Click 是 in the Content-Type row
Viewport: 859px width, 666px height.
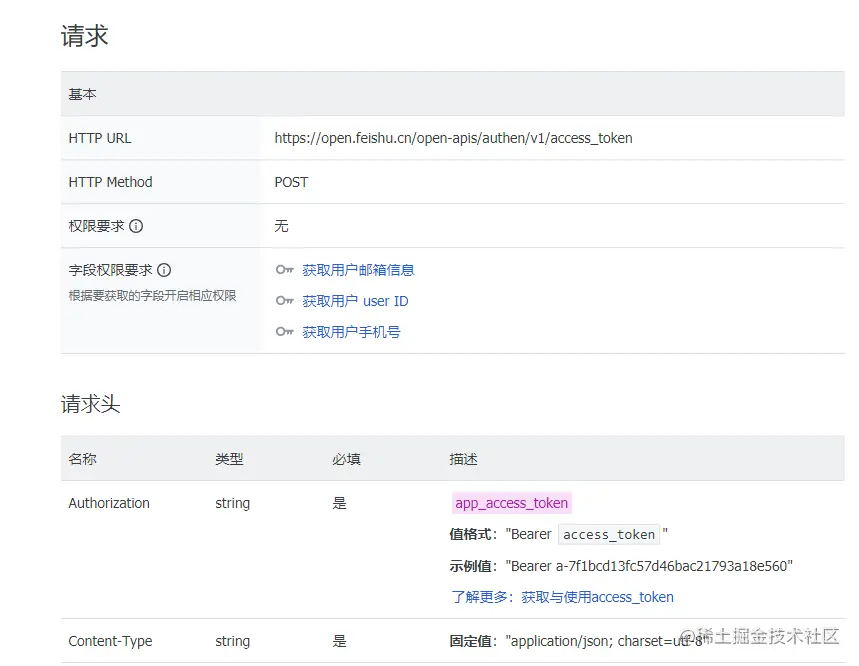(339, 641)
